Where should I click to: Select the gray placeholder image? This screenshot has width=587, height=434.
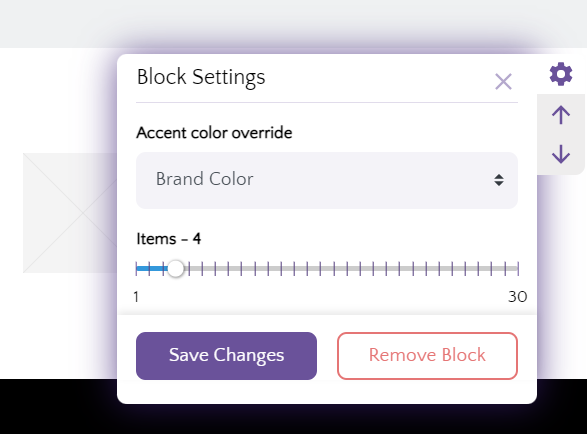[70, 213]
